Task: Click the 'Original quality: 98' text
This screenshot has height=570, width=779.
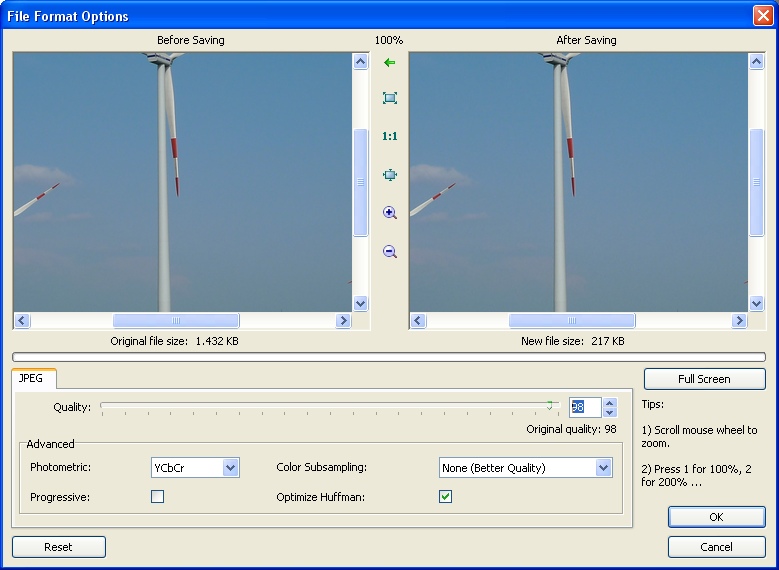Action: [x=571, y=429]
